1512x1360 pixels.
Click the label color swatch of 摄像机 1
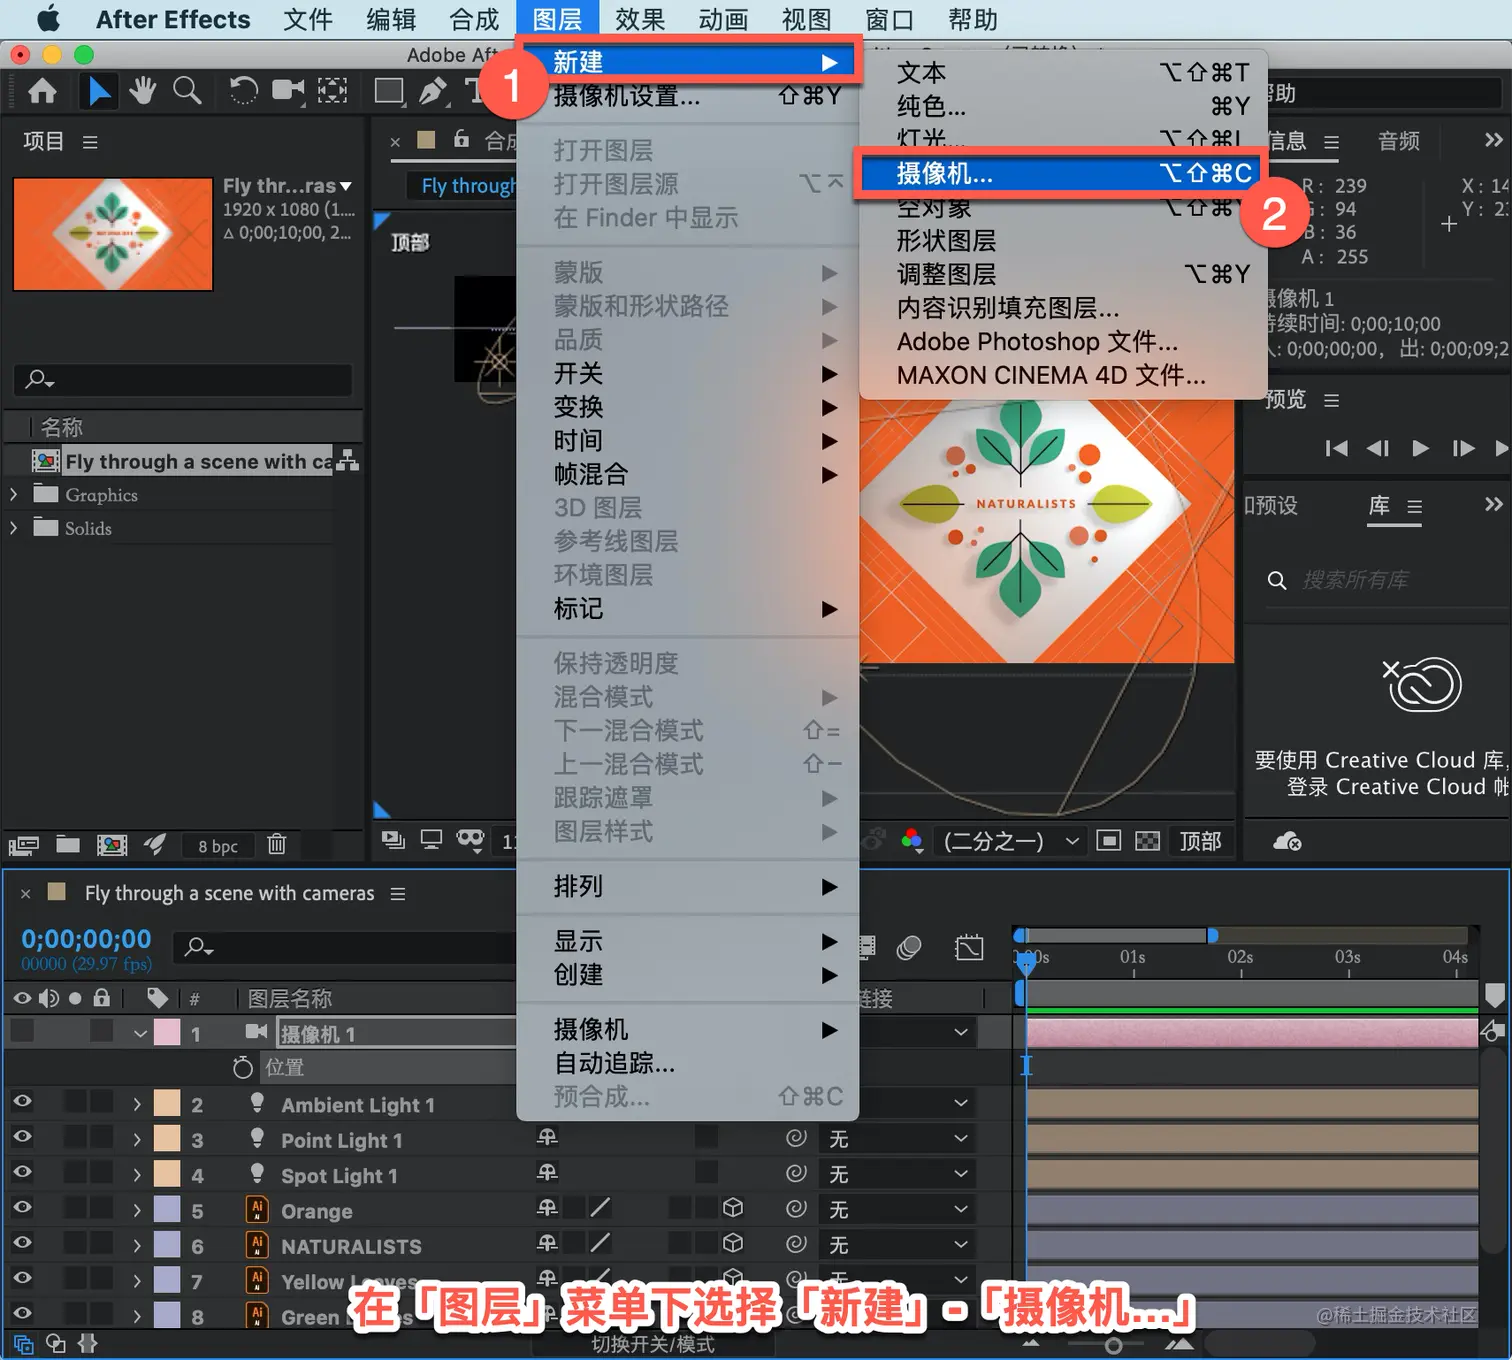click(167, 1032)
